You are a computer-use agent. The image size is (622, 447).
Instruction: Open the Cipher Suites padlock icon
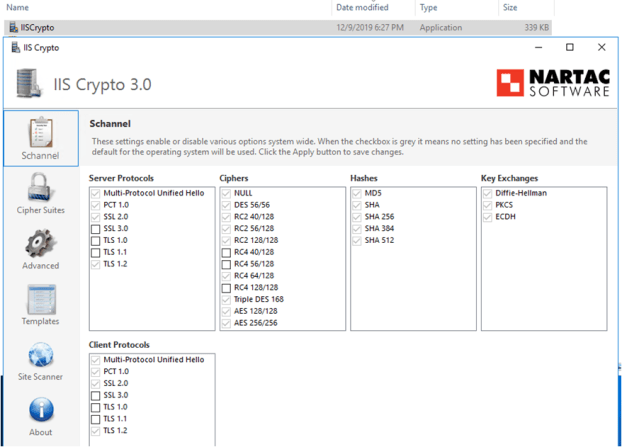pyautogui.click(x=40, y=187)
